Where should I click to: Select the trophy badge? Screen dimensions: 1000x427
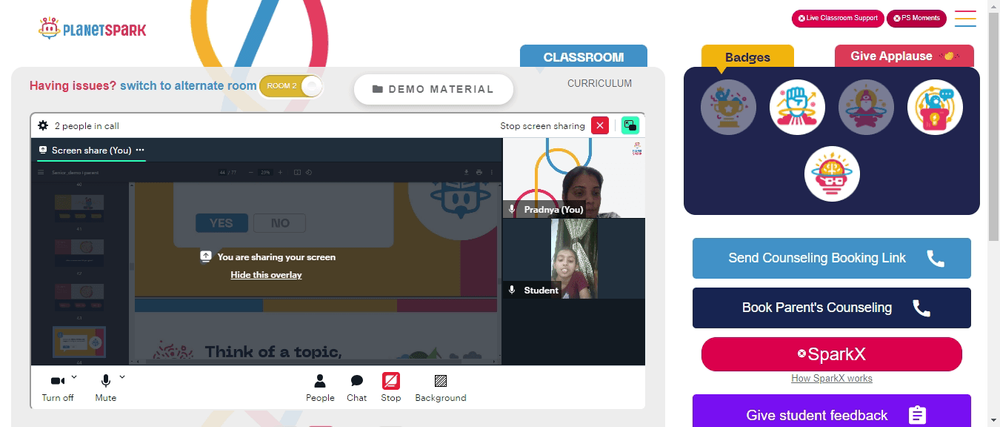(x=728, y=107)
